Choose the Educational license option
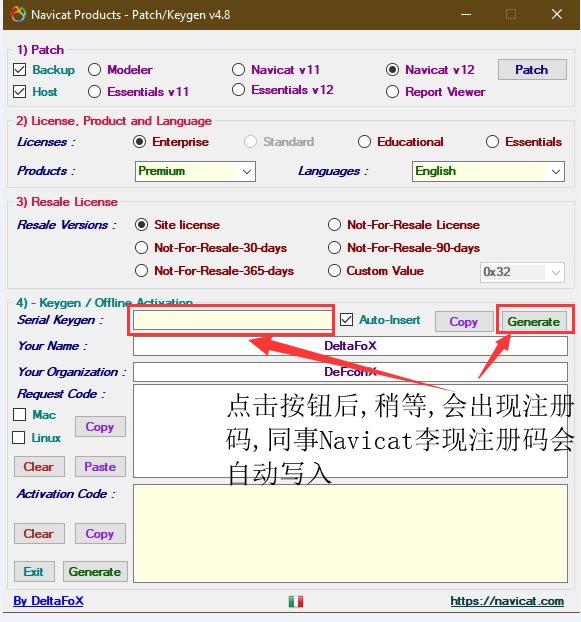The width and height of the screenshot is (581, 622). (364, 142)
